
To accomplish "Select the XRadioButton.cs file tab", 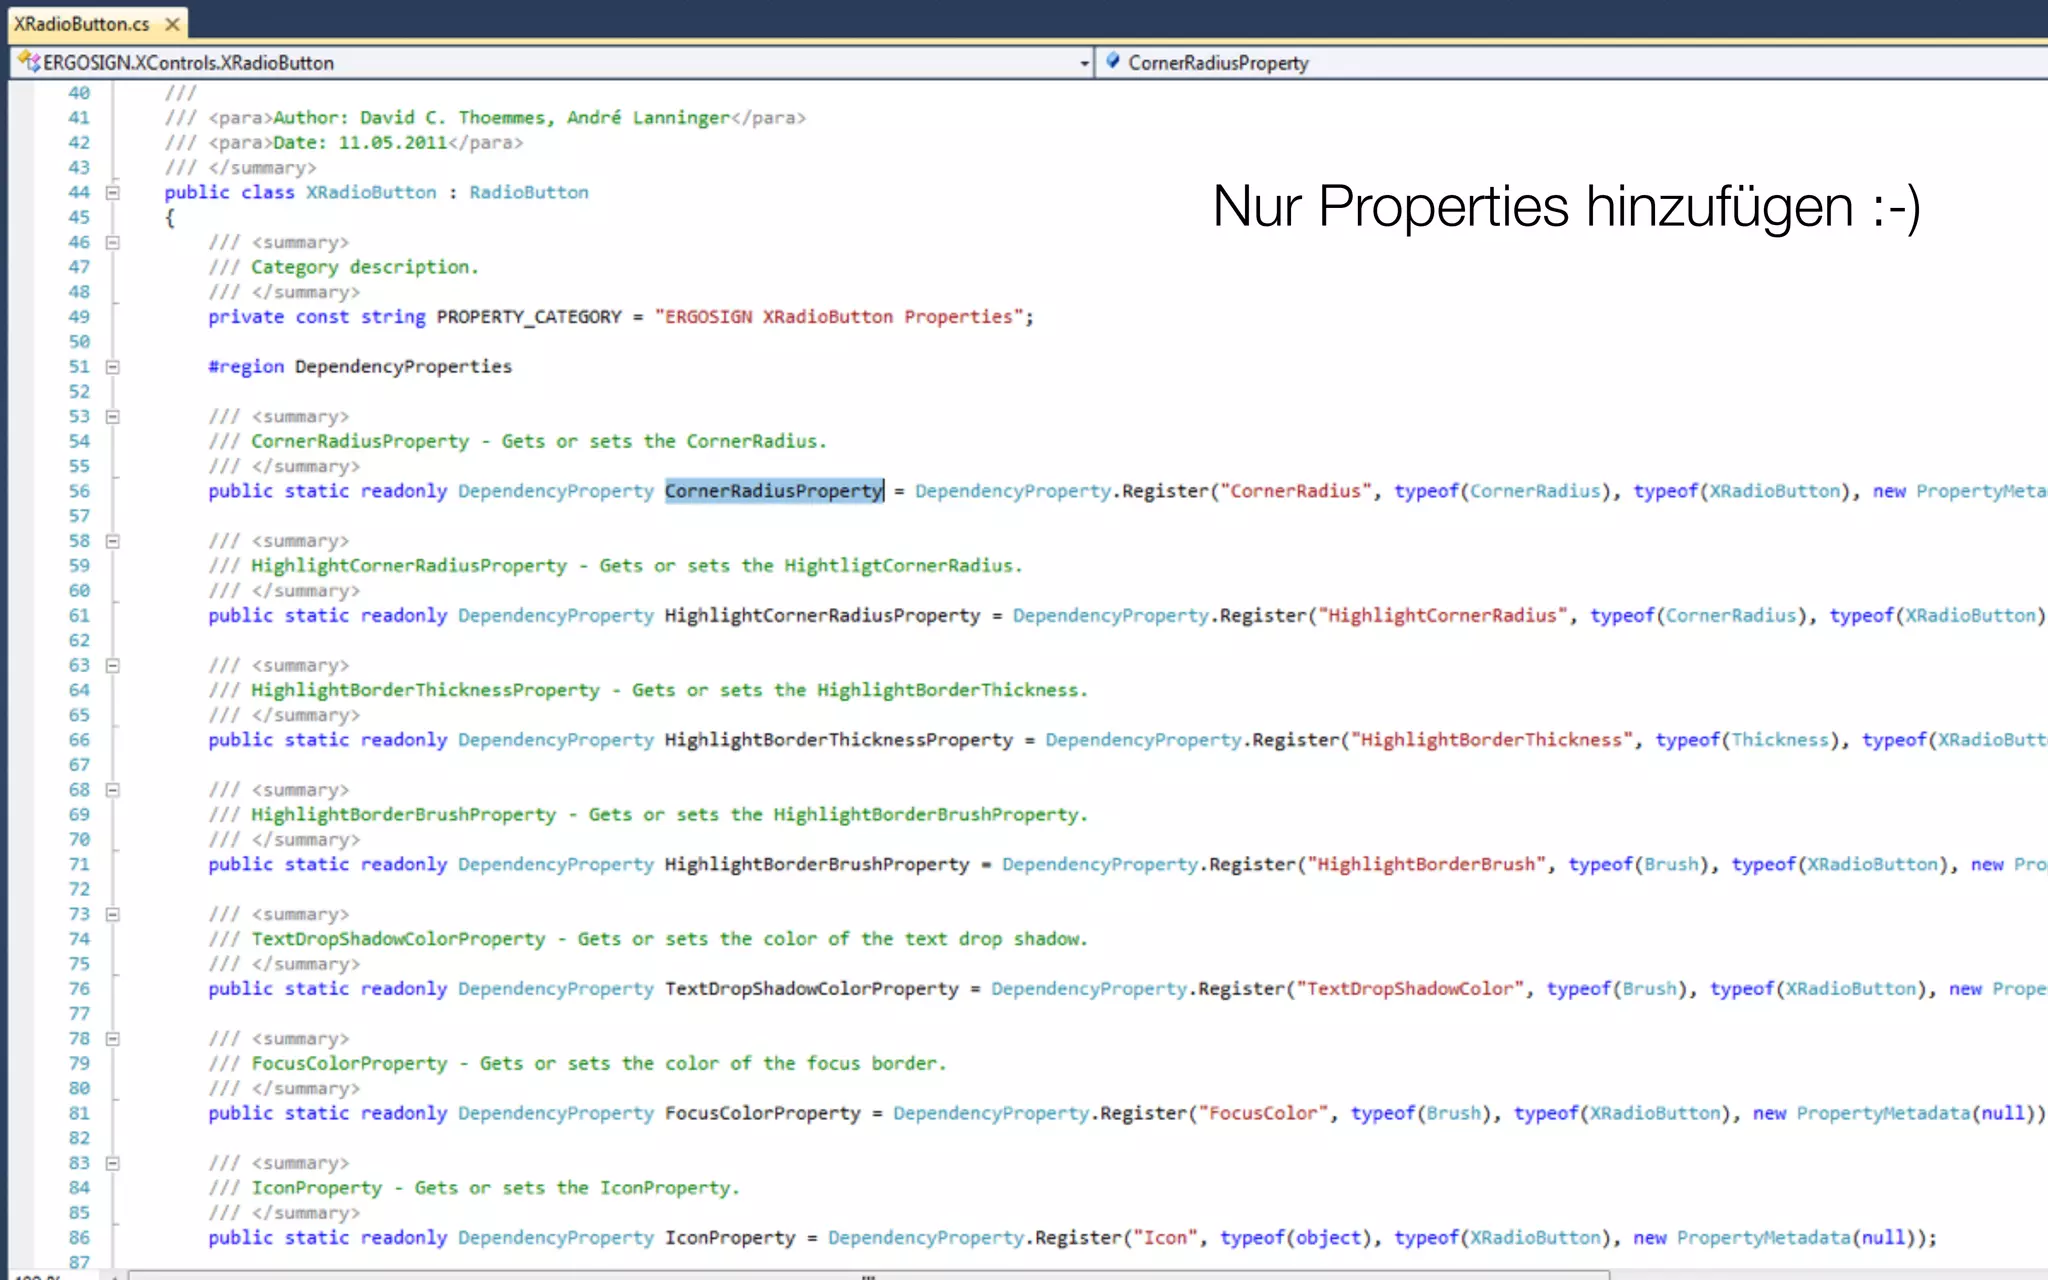I will click(82, 24).
